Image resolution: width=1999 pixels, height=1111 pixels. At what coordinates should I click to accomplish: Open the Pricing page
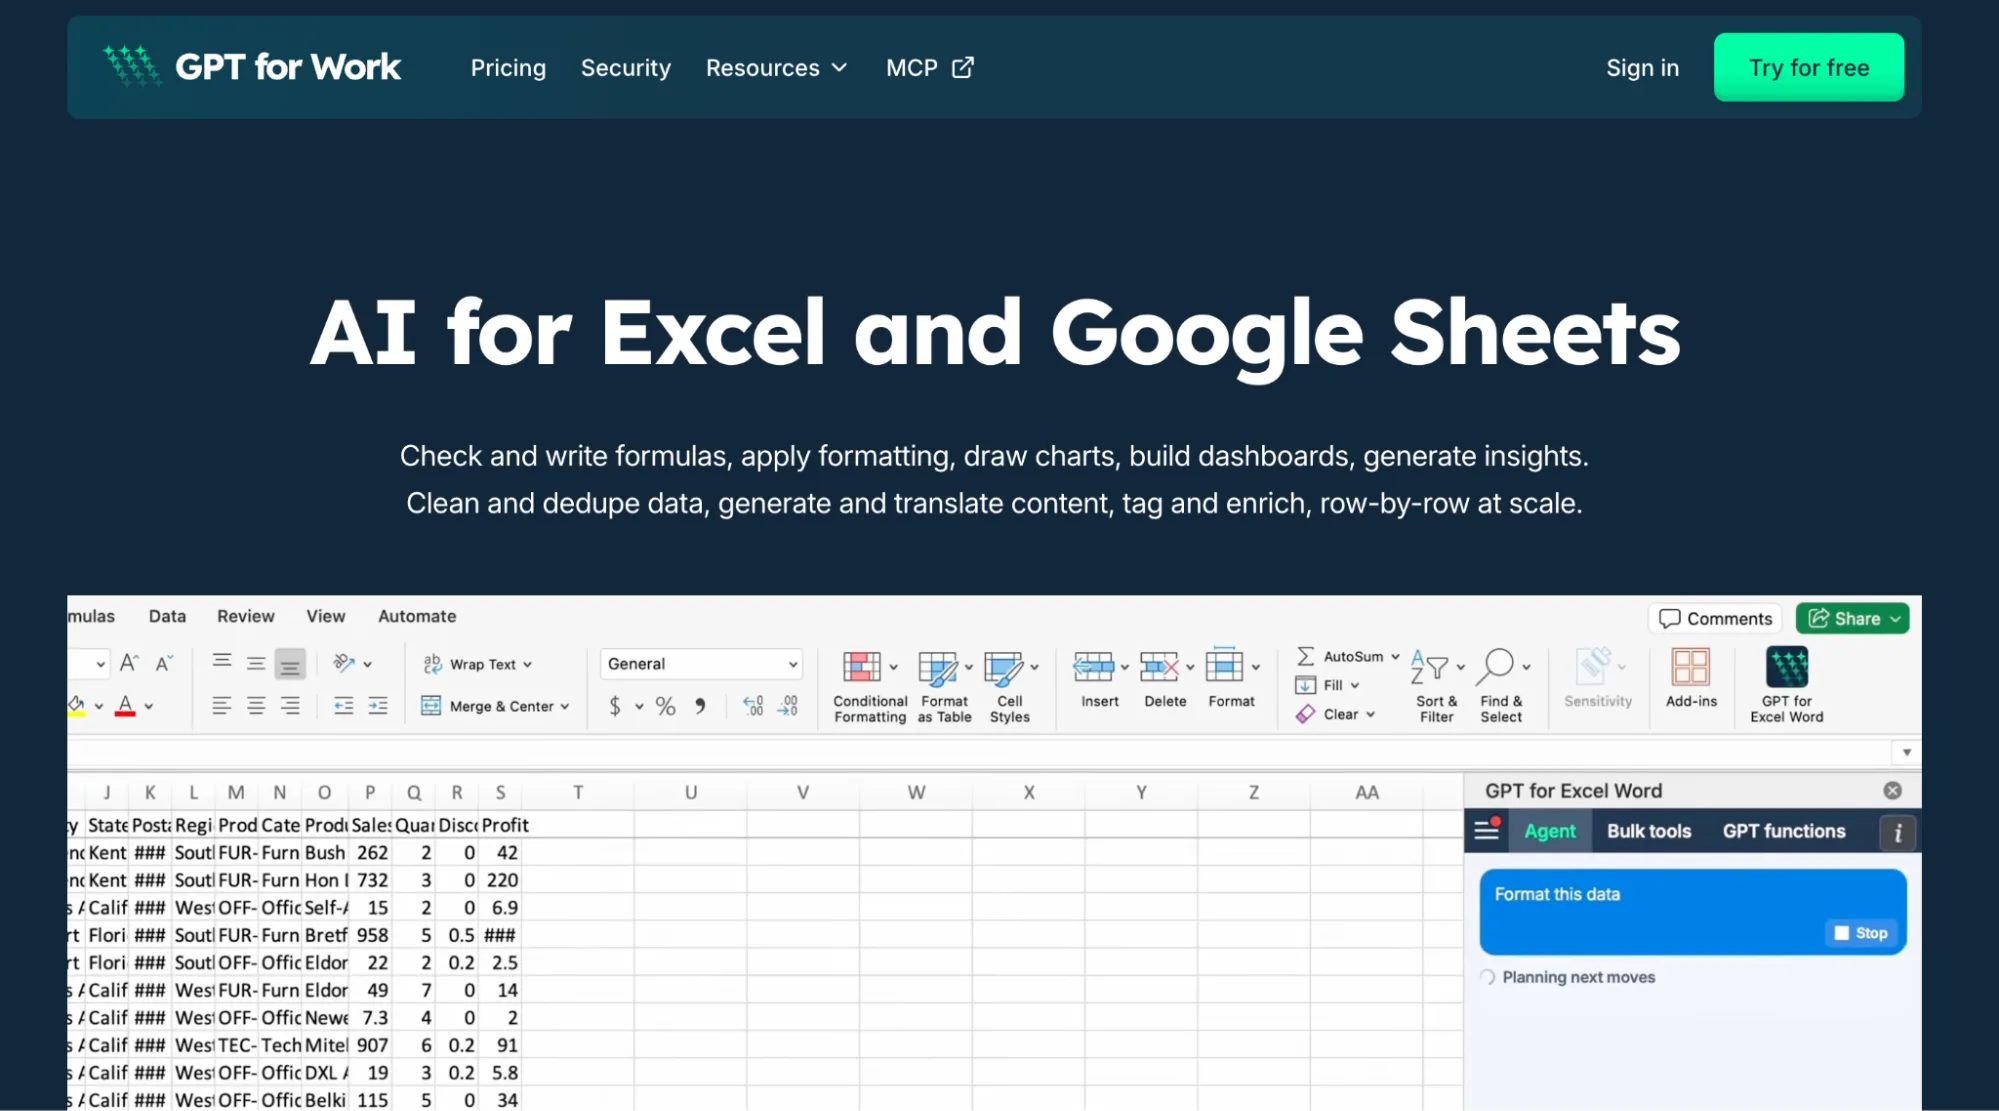tap(508, 68)
